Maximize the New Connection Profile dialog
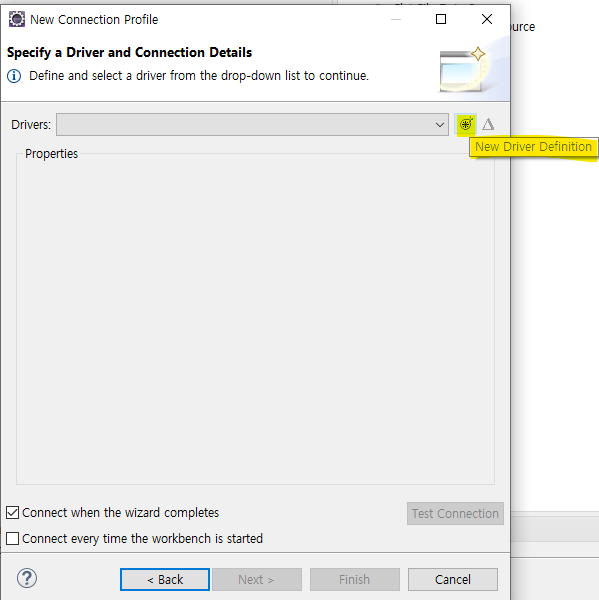The width and height of the screenshot is (599, 600). pyautogui.click(x=441, y=19)
